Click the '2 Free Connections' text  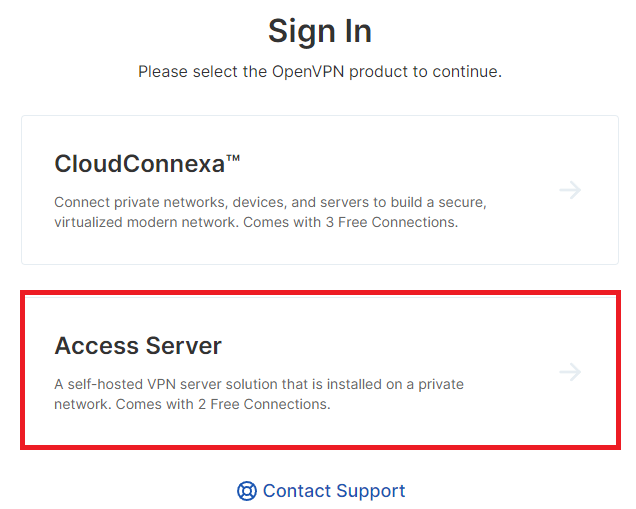point(271,405)
